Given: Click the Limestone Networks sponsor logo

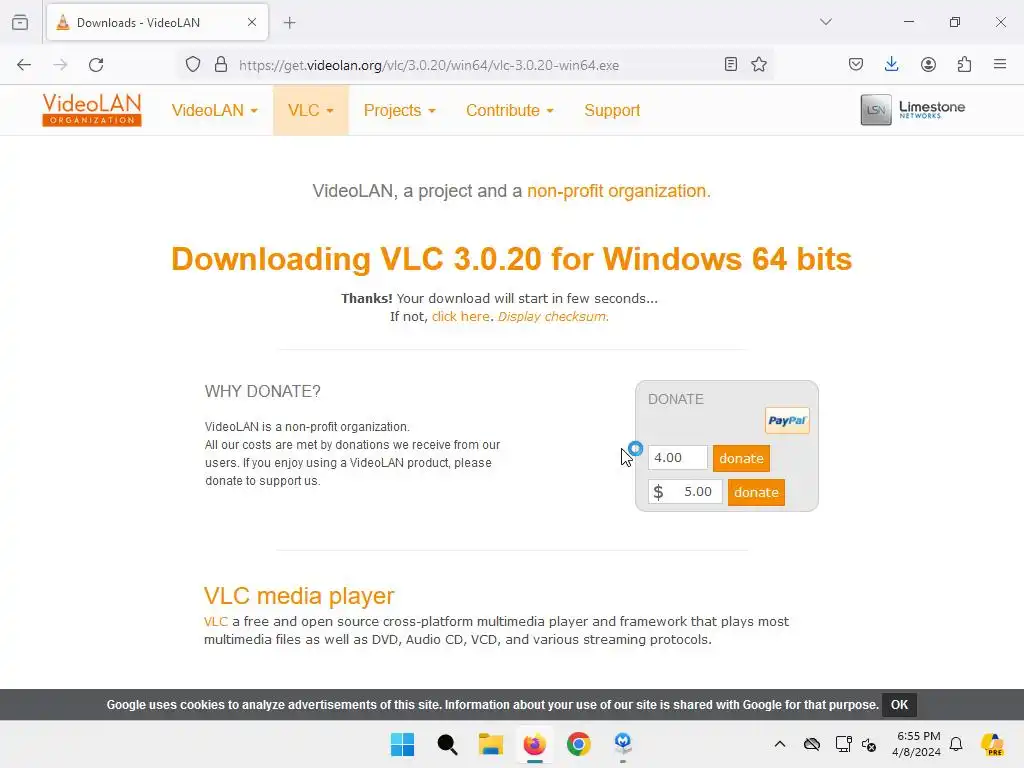Looking at the screenshot, I should 913,110.
